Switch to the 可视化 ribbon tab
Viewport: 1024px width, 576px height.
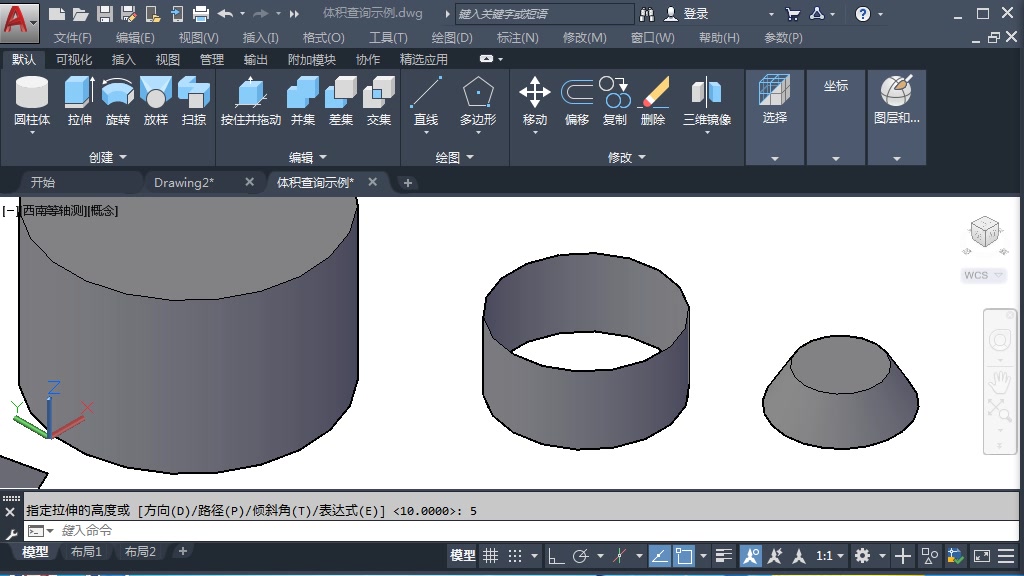[x=72, y=59]
